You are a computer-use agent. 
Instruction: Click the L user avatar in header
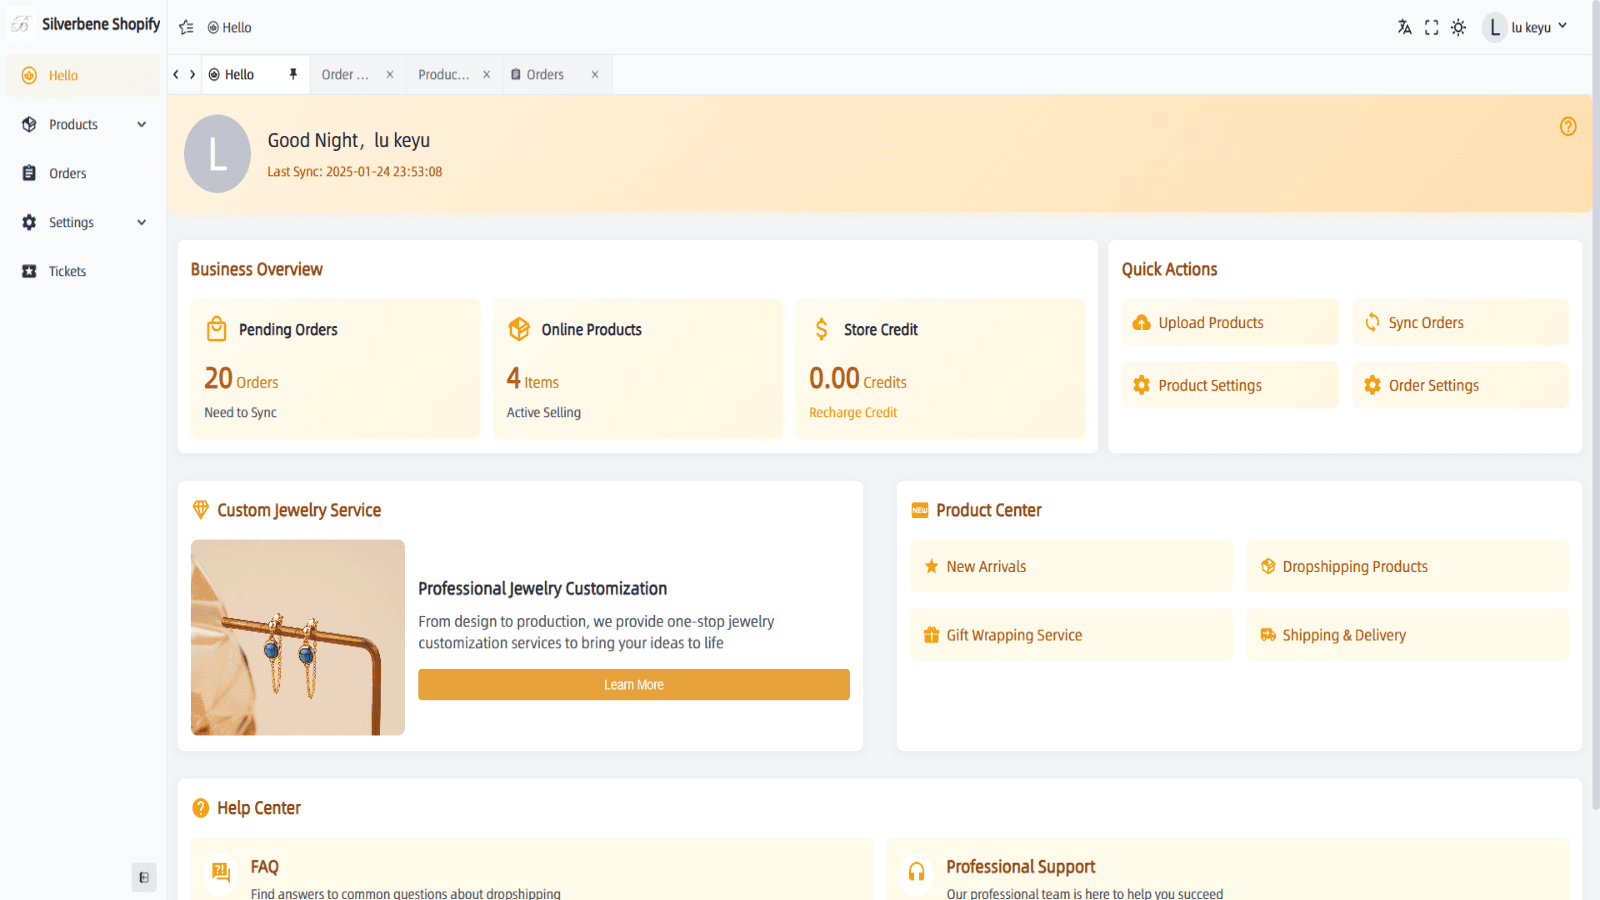click(x=1494, y=28)
